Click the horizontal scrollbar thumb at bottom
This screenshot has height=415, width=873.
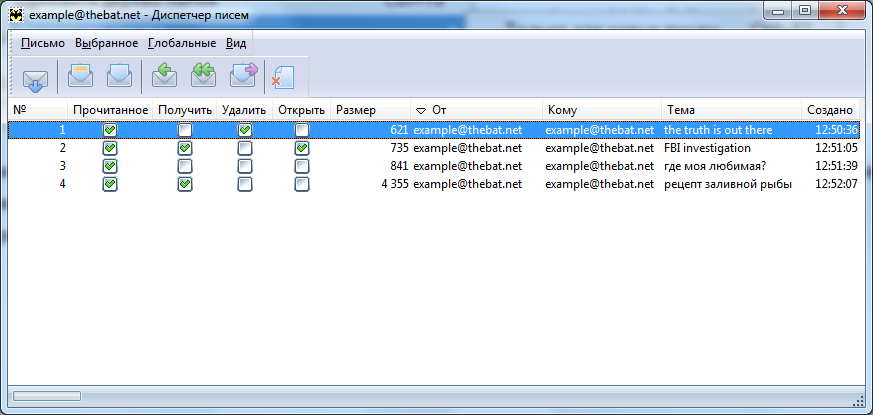click(x=47, y=396)
